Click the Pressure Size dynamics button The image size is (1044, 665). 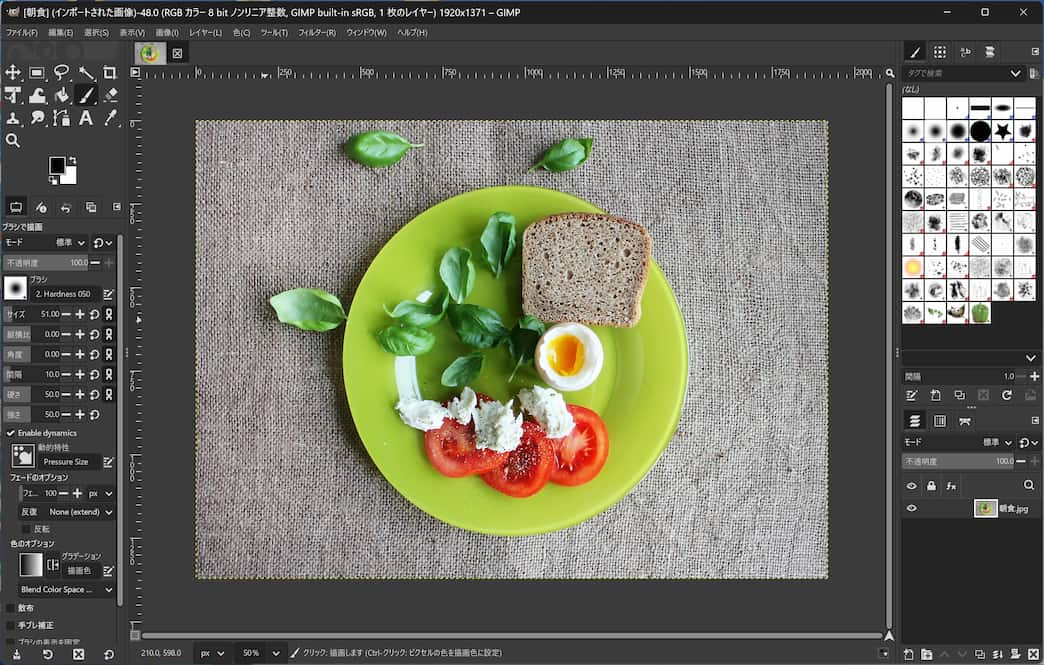[66, 462]
